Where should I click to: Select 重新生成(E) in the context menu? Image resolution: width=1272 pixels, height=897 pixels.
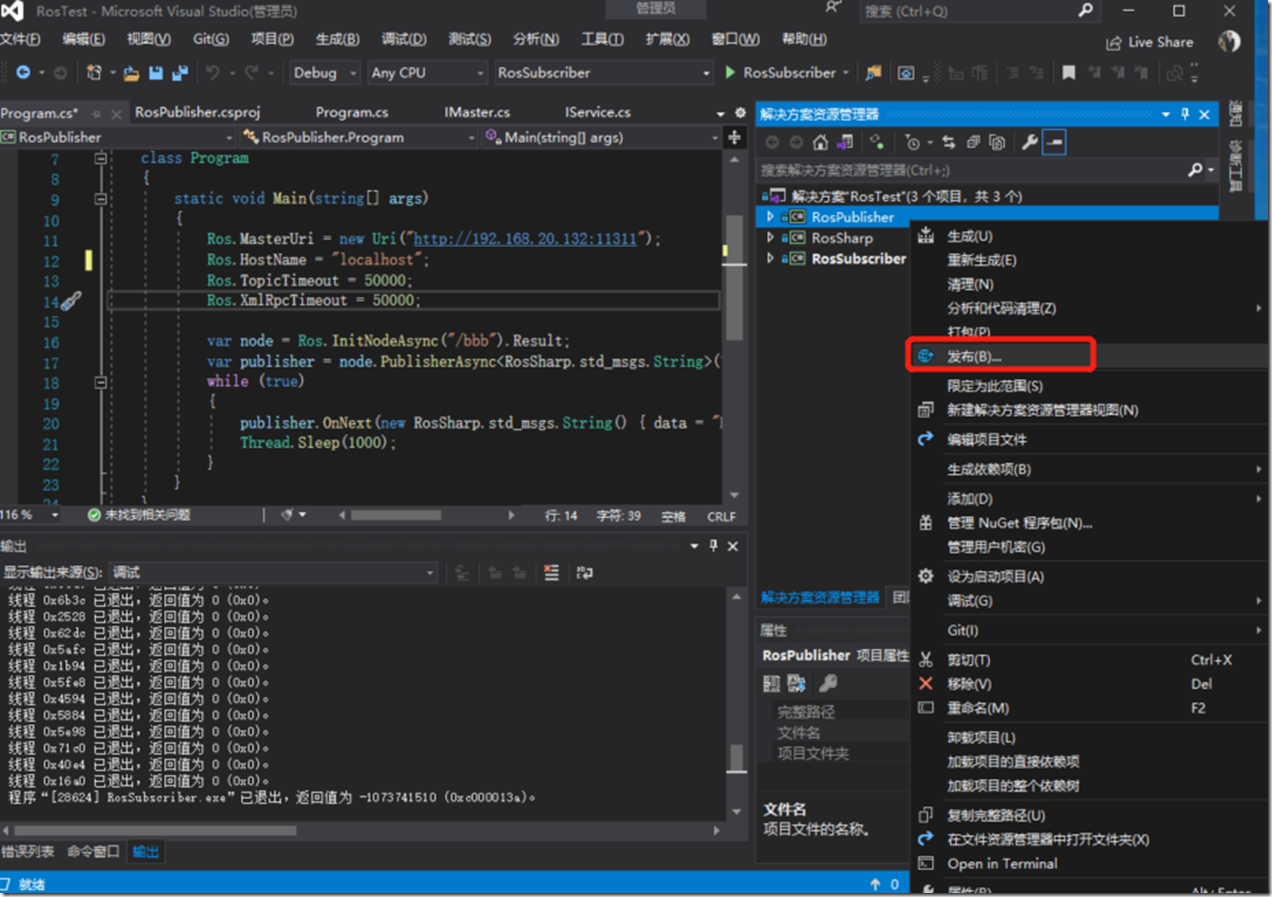coord(1091,260)
